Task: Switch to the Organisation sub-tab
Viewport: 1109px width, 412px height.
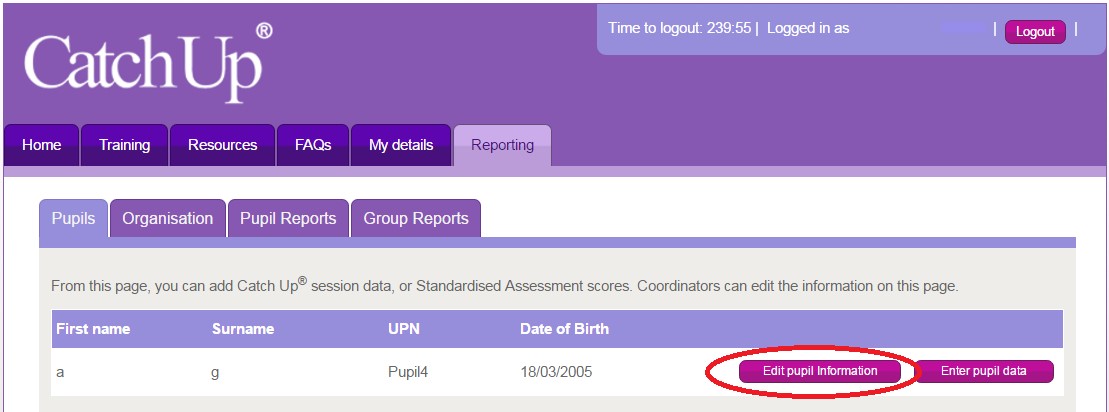Action: 168,218
